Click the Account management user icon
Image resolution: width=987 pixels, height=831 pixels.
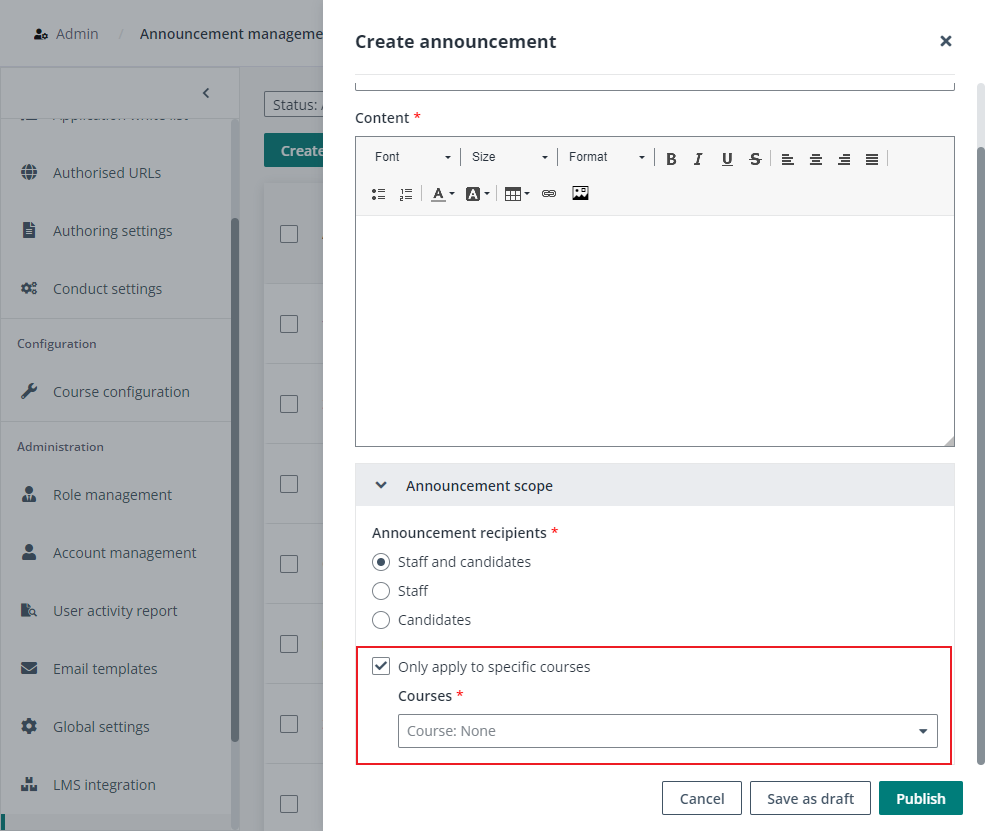(29, 552)
